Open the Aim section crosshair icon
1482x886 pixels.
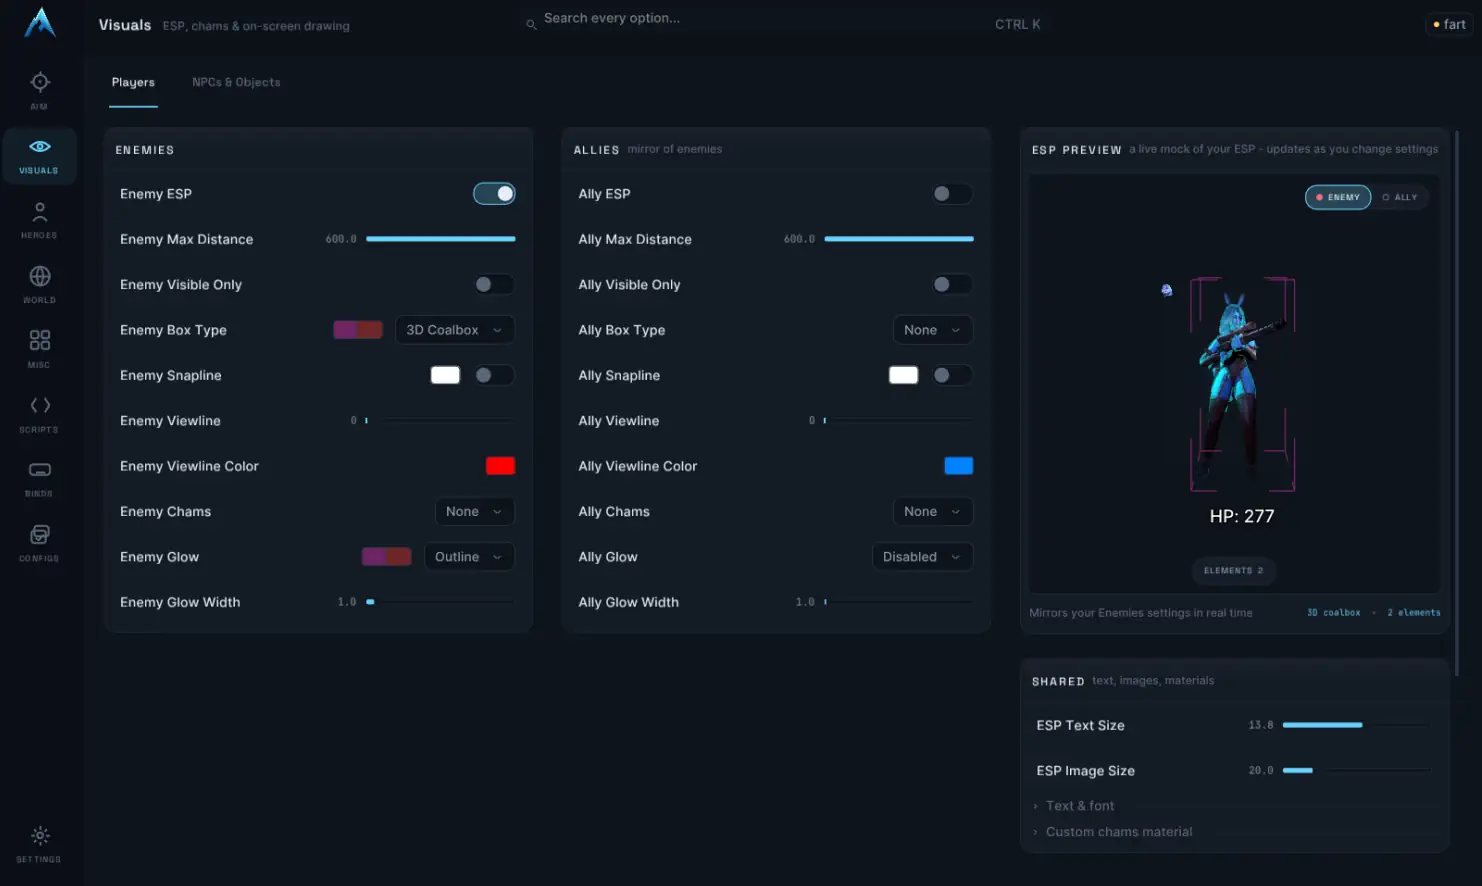pos(39,82)
